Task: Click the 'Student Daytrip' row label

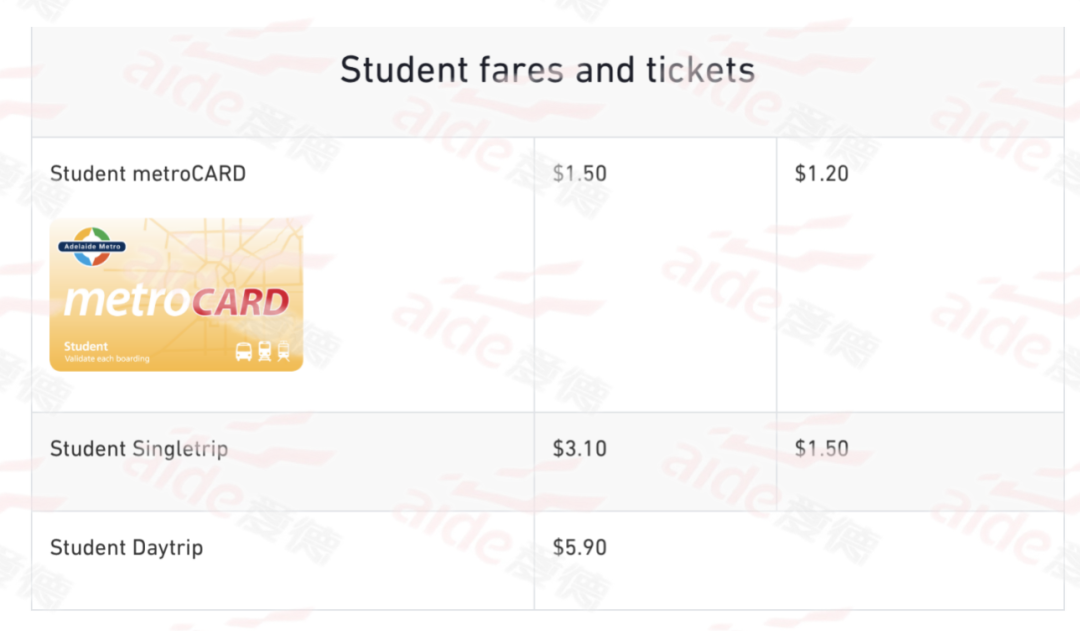Action: (127, 548)
